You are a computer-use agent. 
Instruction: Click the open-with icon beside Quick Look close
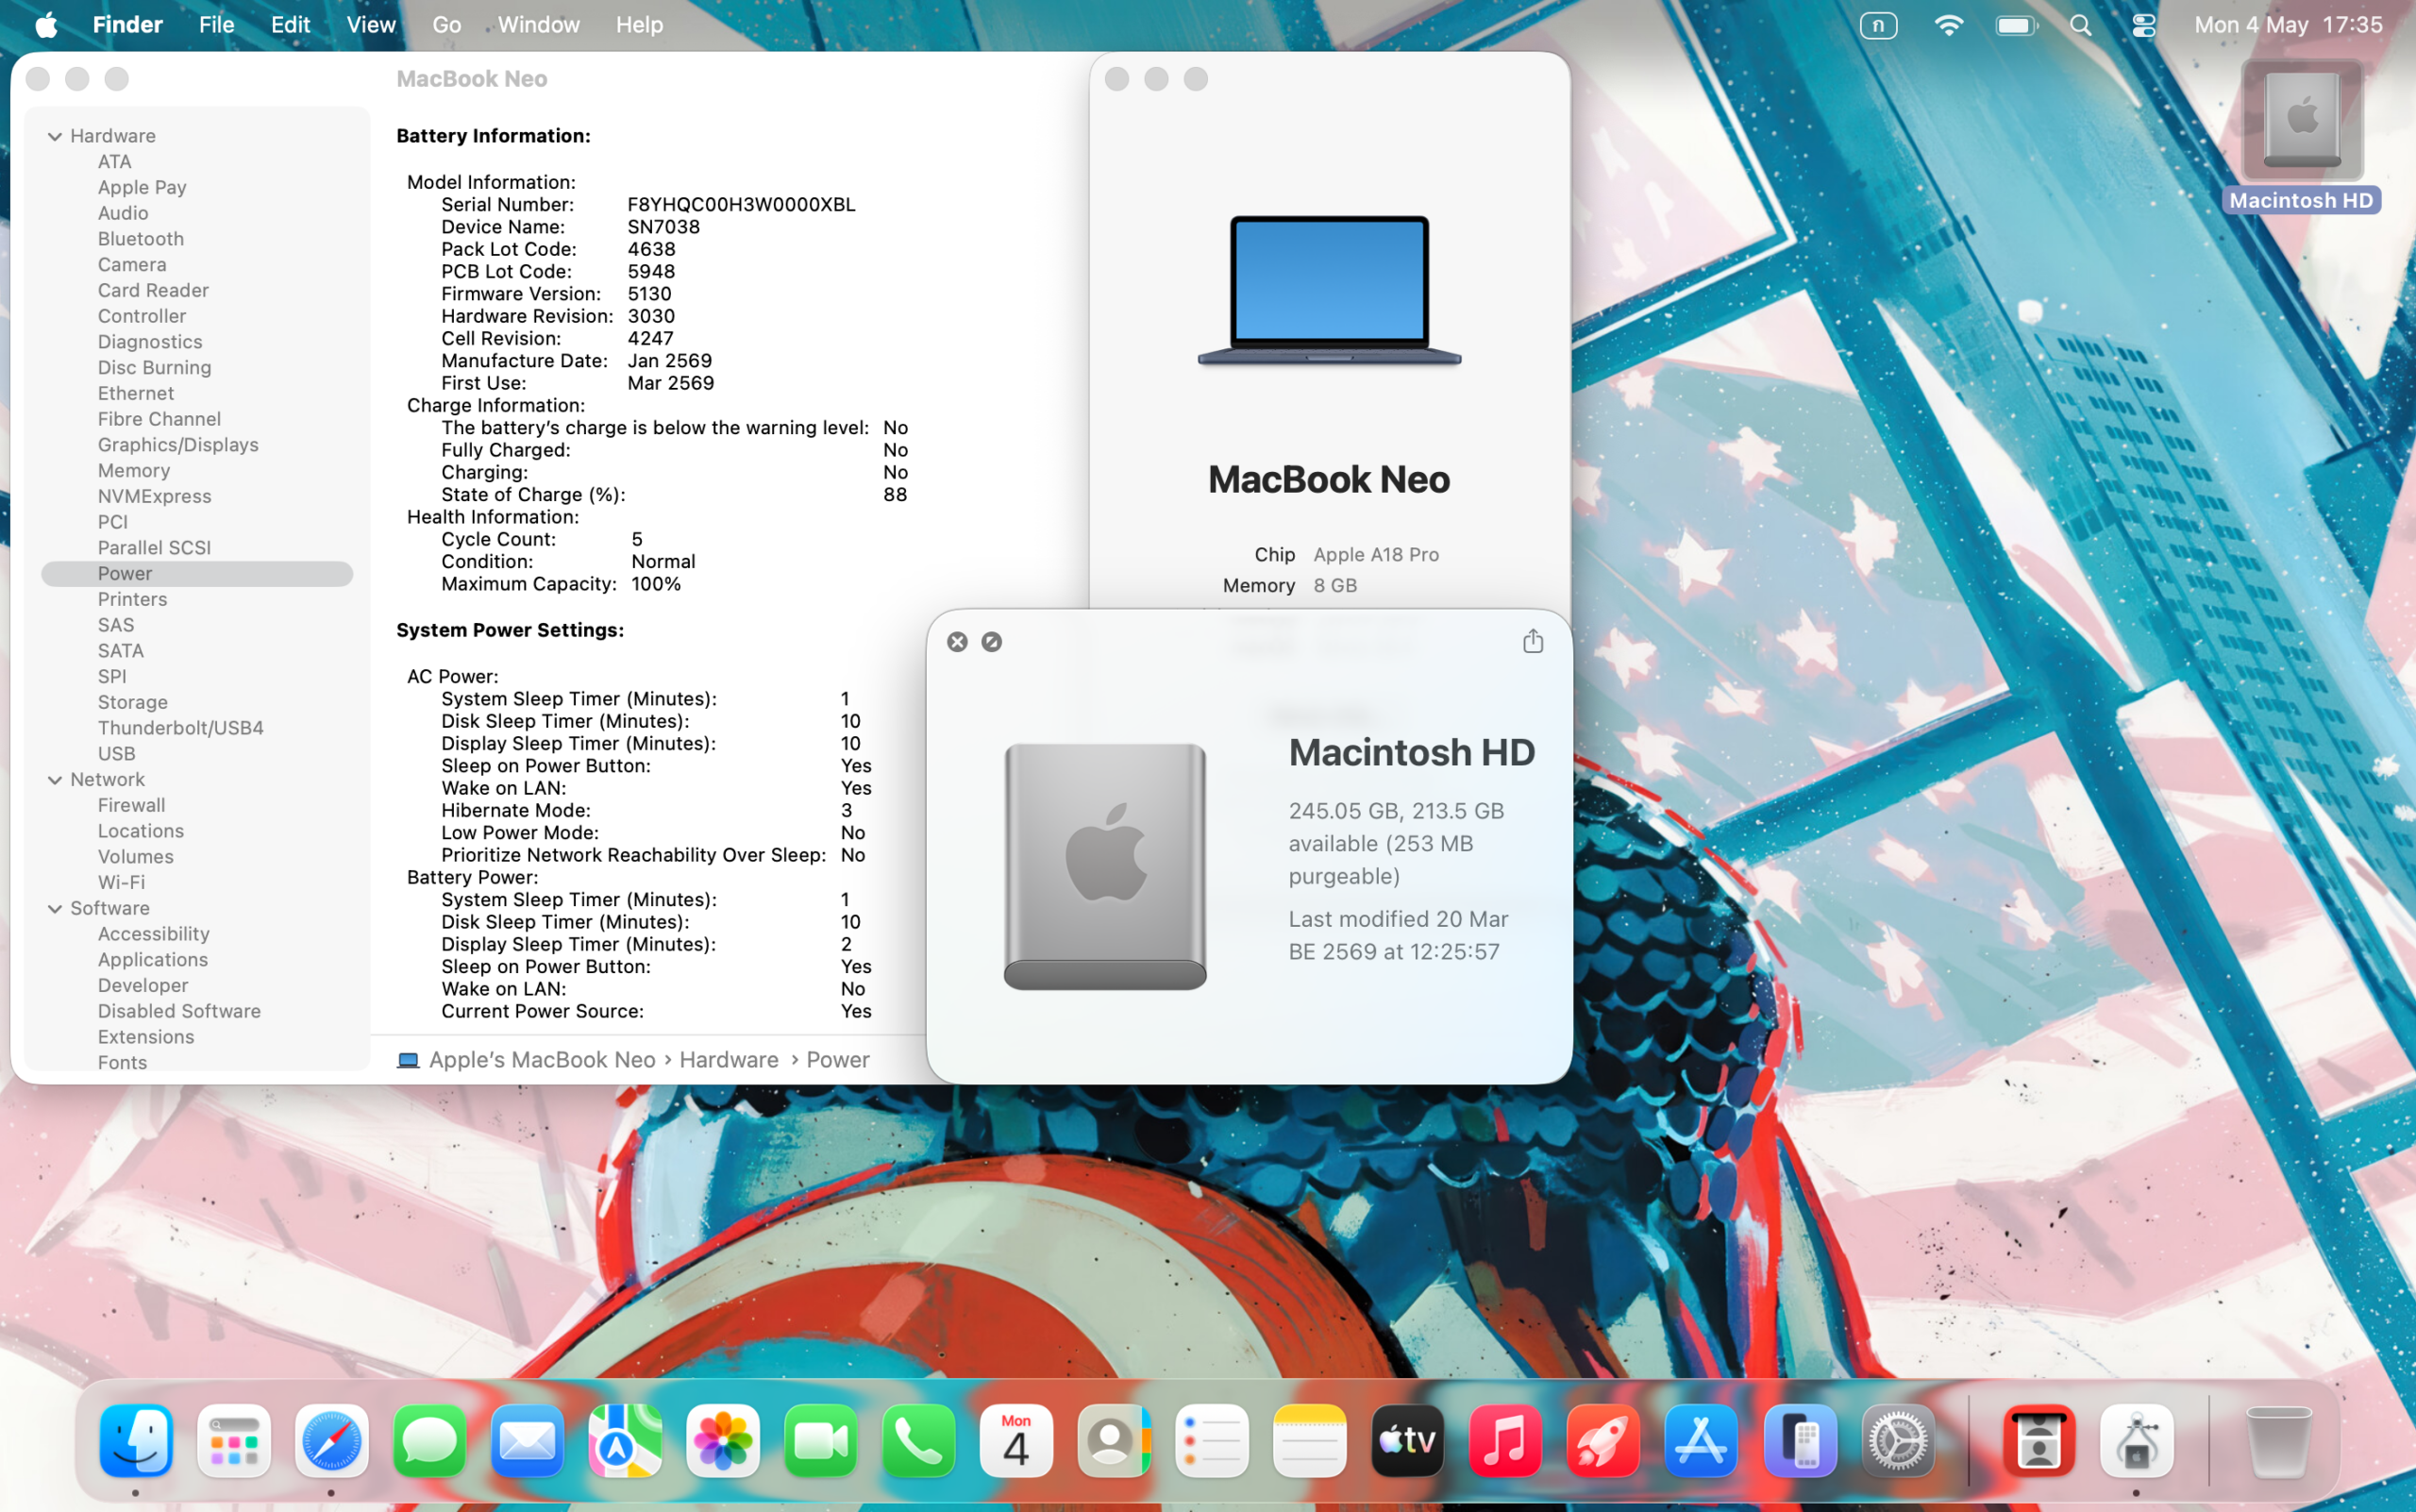[x=992, y=642]
